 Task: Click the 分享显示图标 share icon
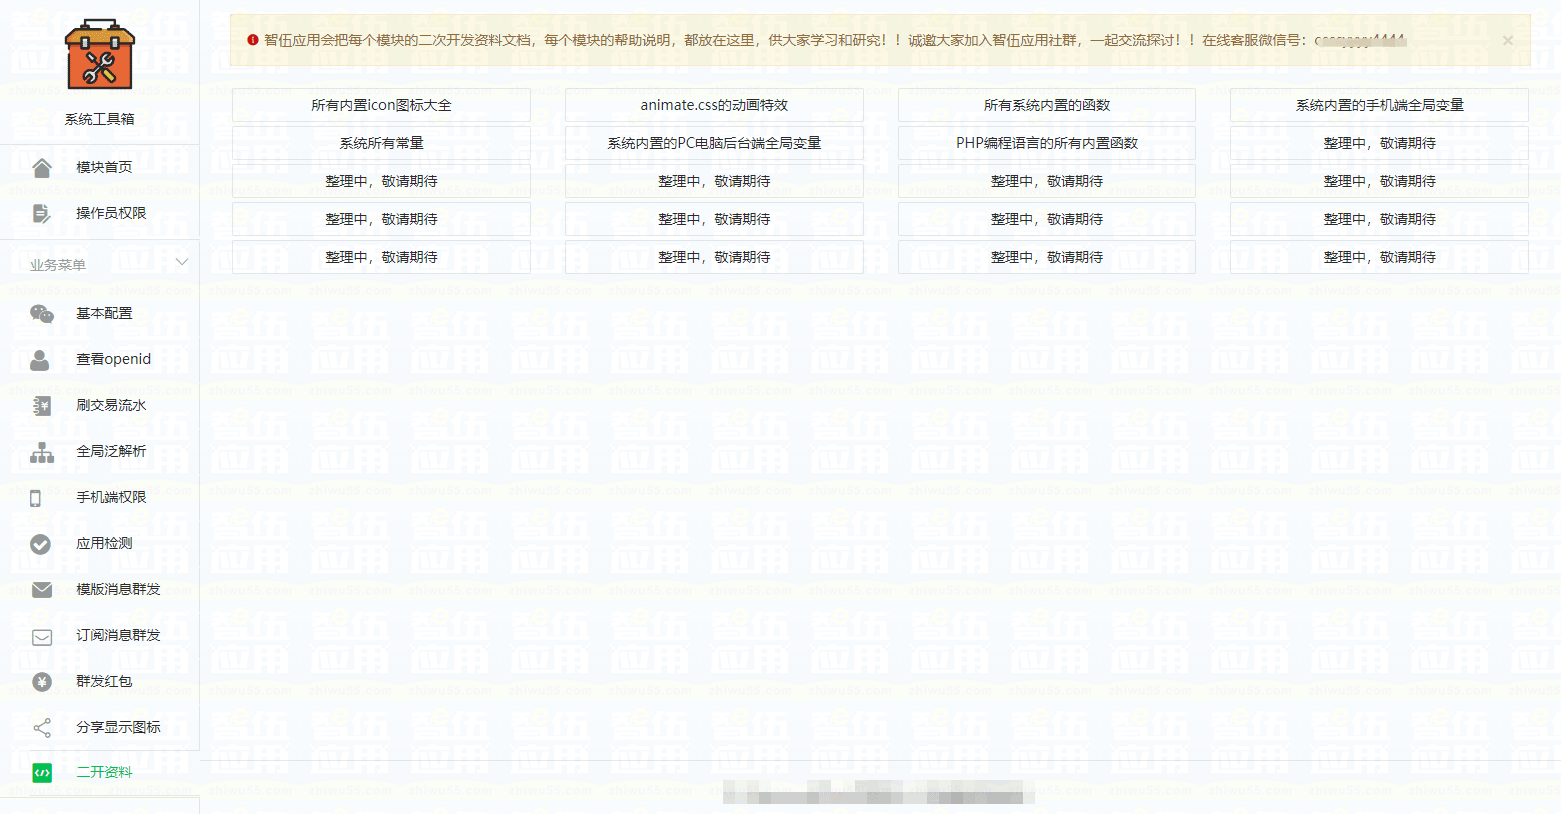coord(41,727)
